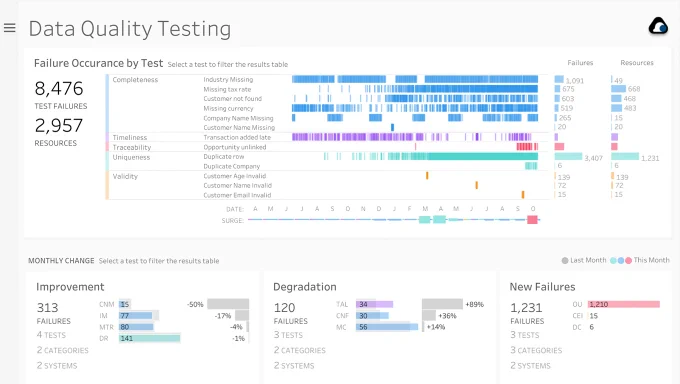
Task: Click the Customer Name Missing blue marker
Action: (392, 127)
